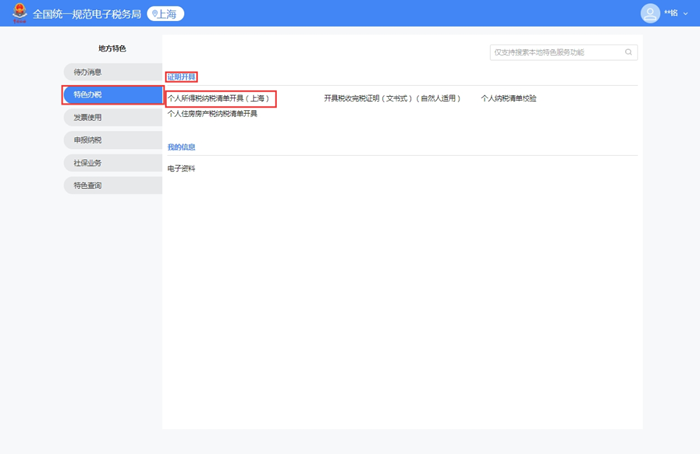Go to 申报纳税 sidebar item
The image size is (700, 454).
click(x=88, y=140)
